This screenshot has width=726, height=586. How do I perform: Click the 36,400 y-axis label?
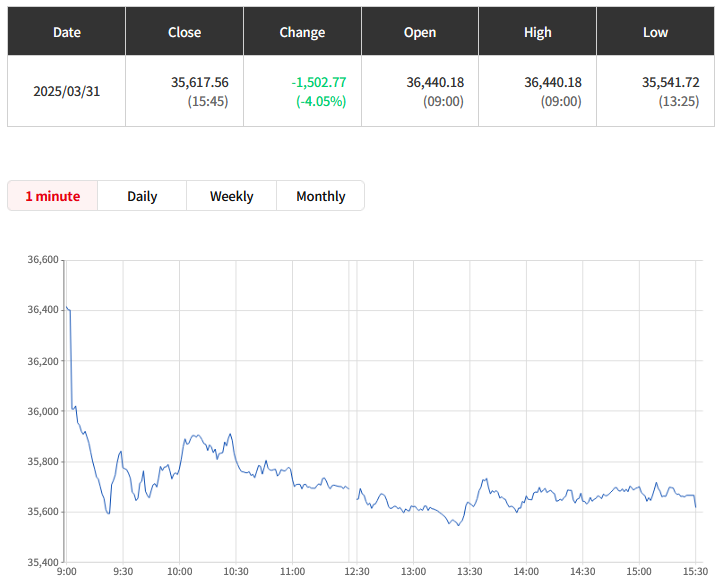pos(43,310)
